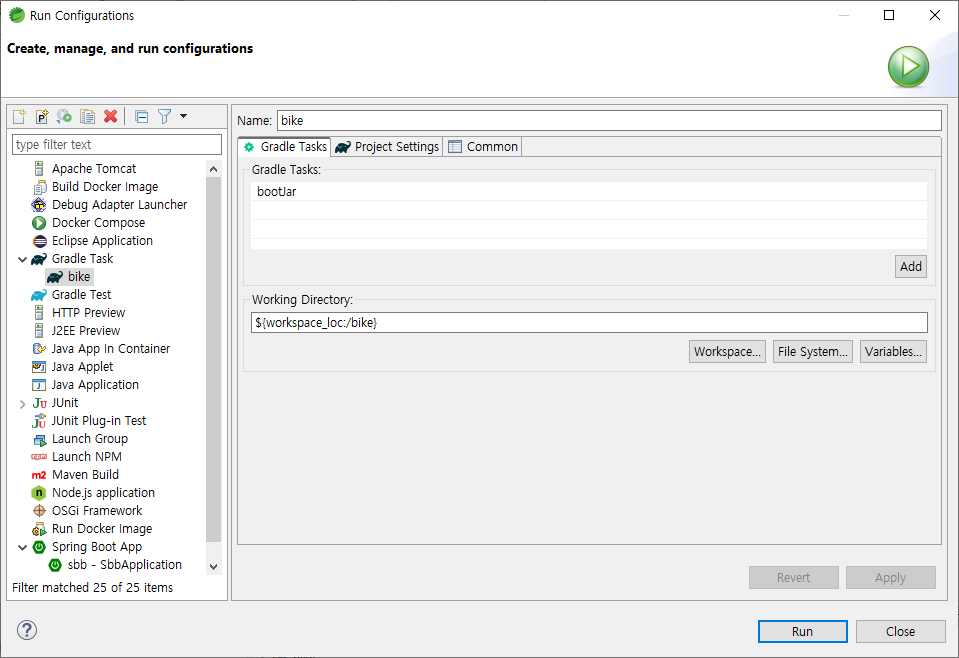Click the Gradle Test icon
The image size is (959, 658).
click(39, 295)
